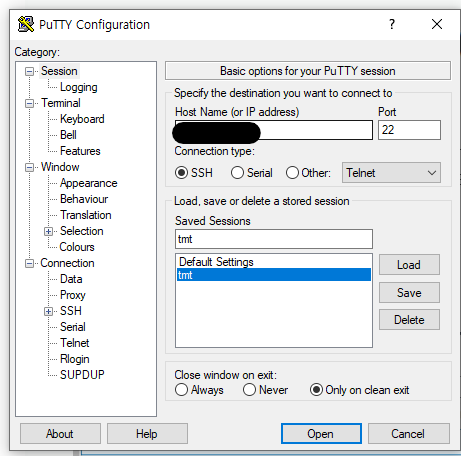The width and height of the screenshot is (461, 456).
Task: Select the Serial connection type radio
Action: 237,173
